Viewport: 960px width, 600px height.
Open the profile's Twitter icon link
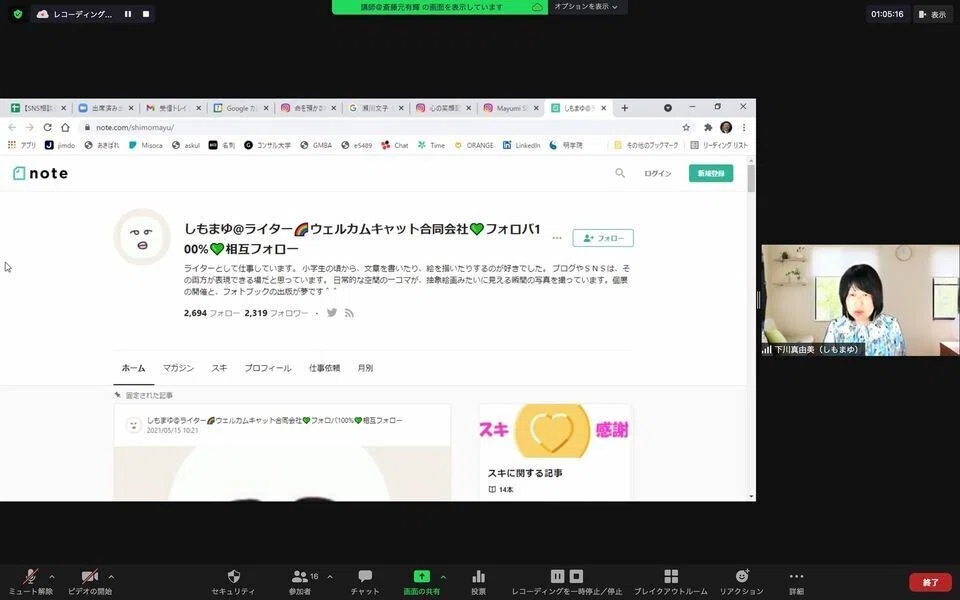pyautogui.click(x=332, y=313)
